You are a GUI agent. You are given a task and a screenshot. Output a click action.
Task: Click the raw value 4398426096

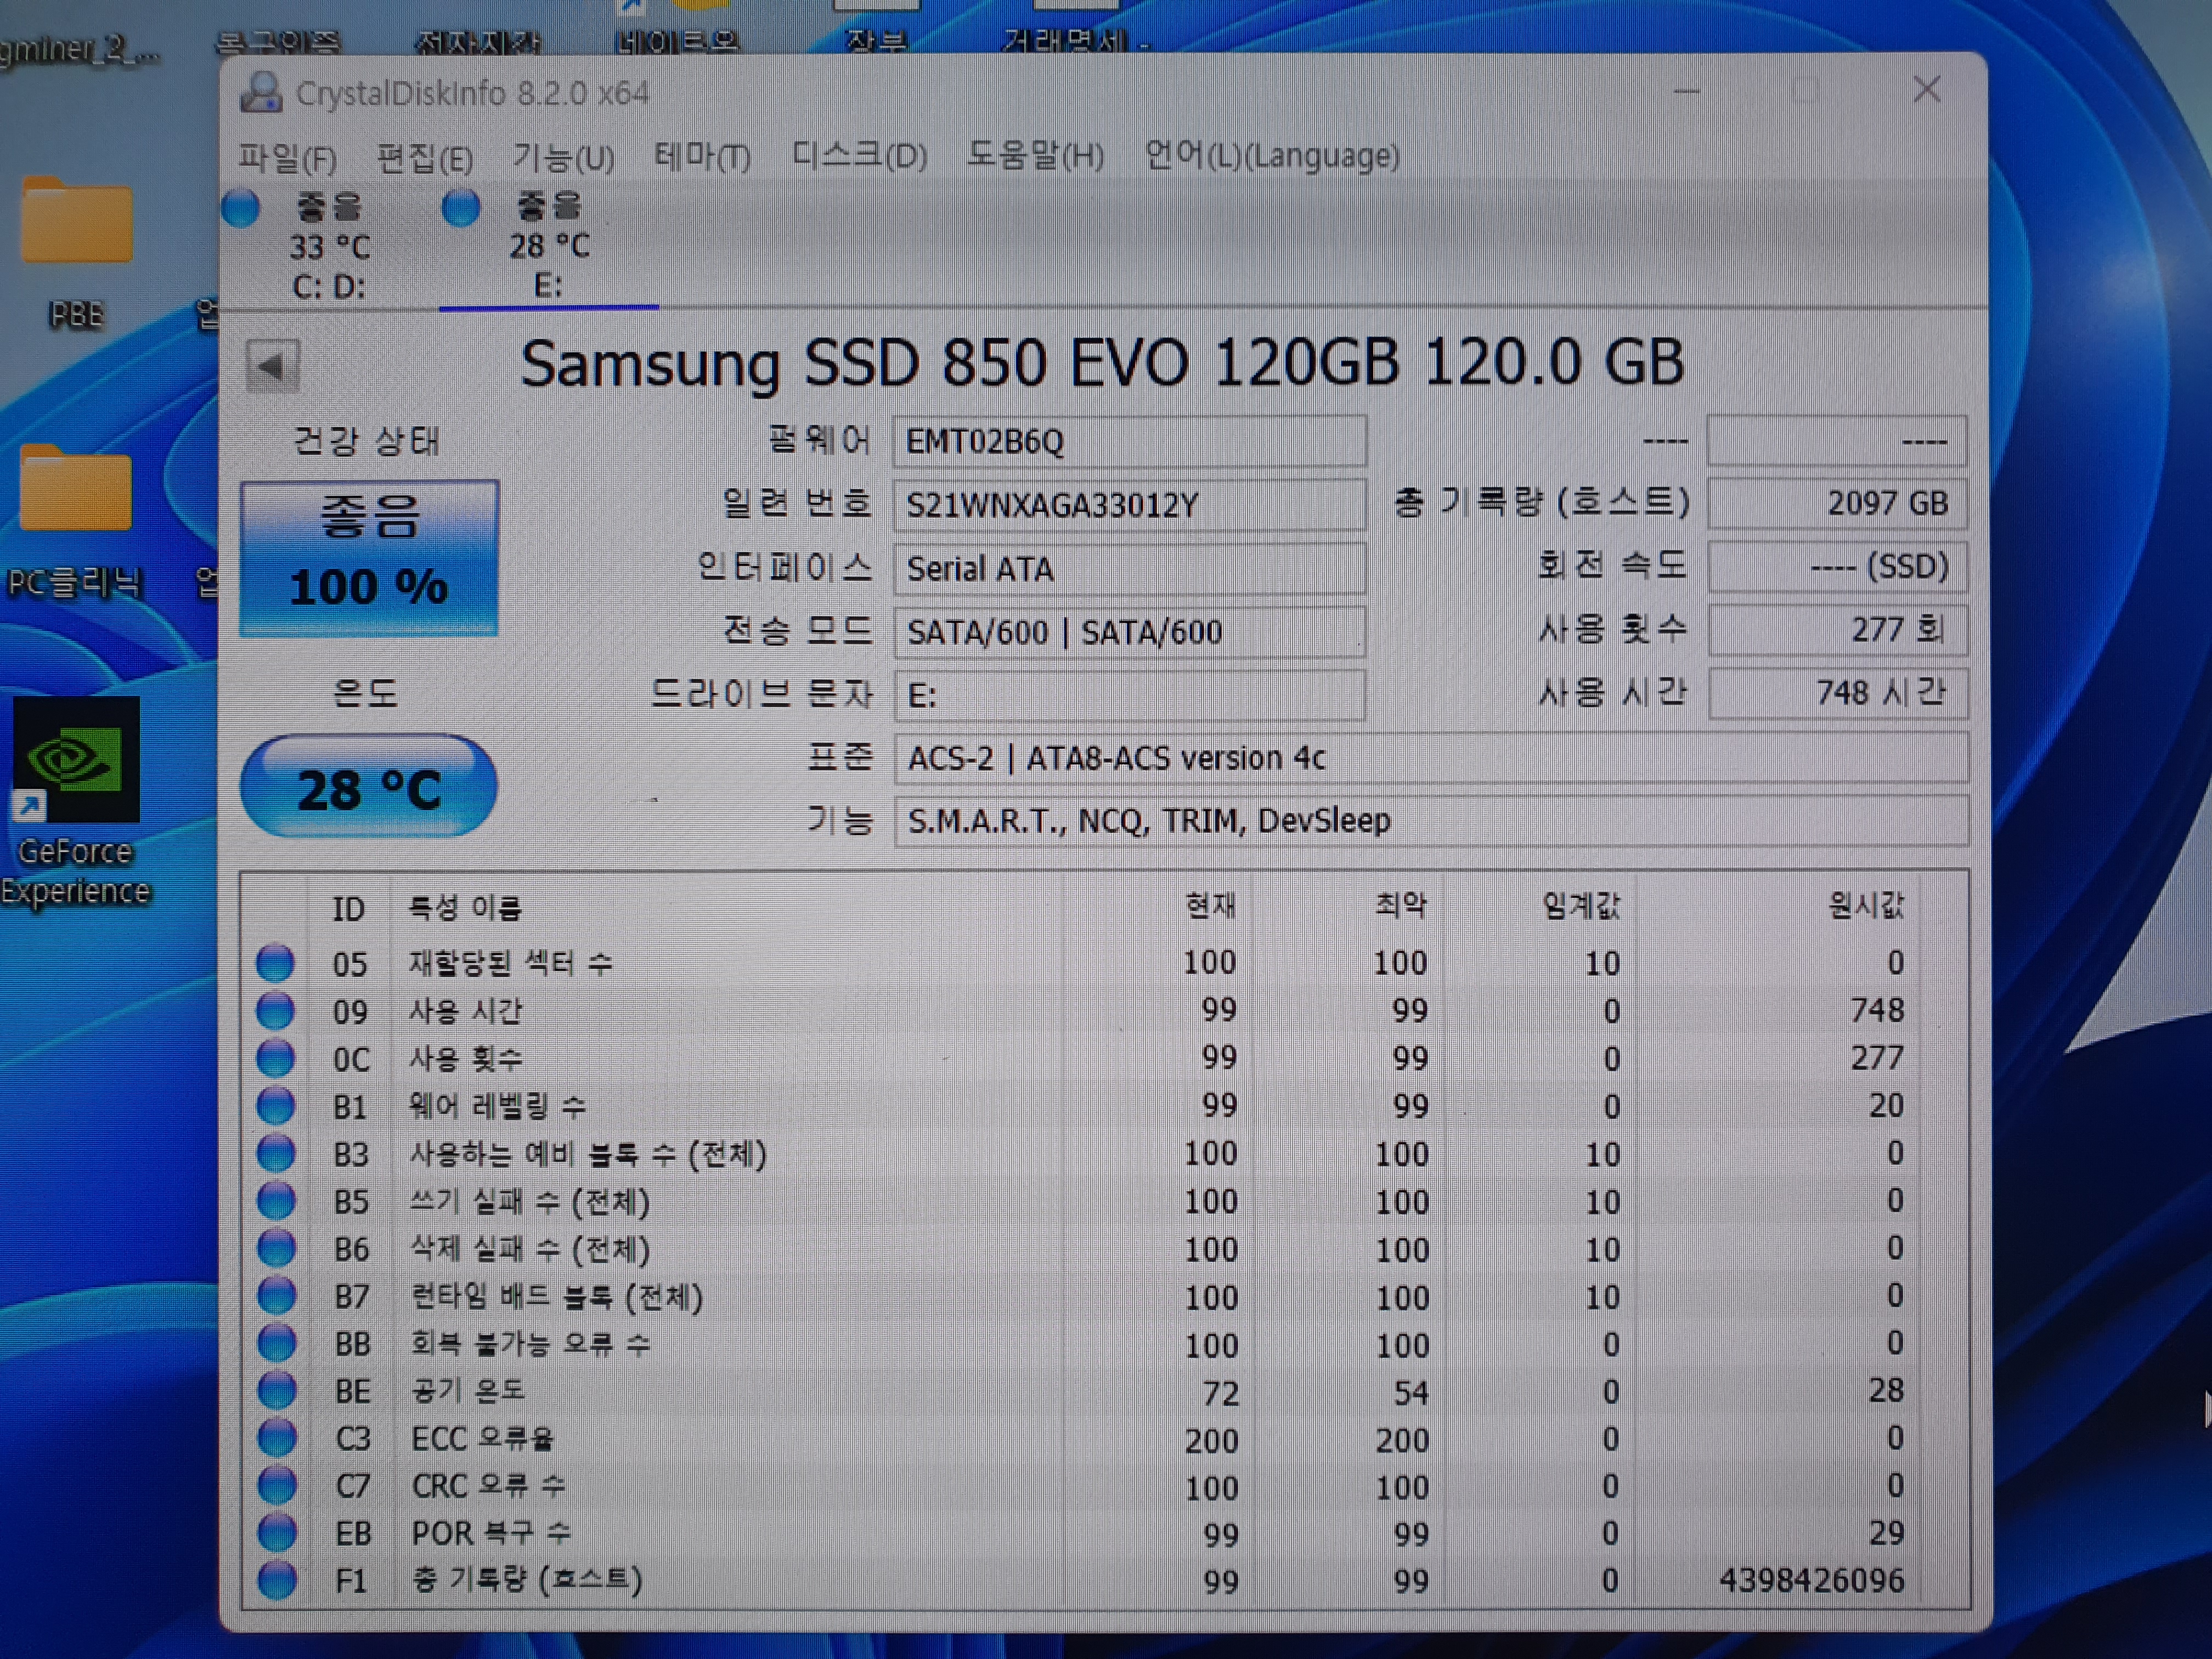pos(1811,1580)
